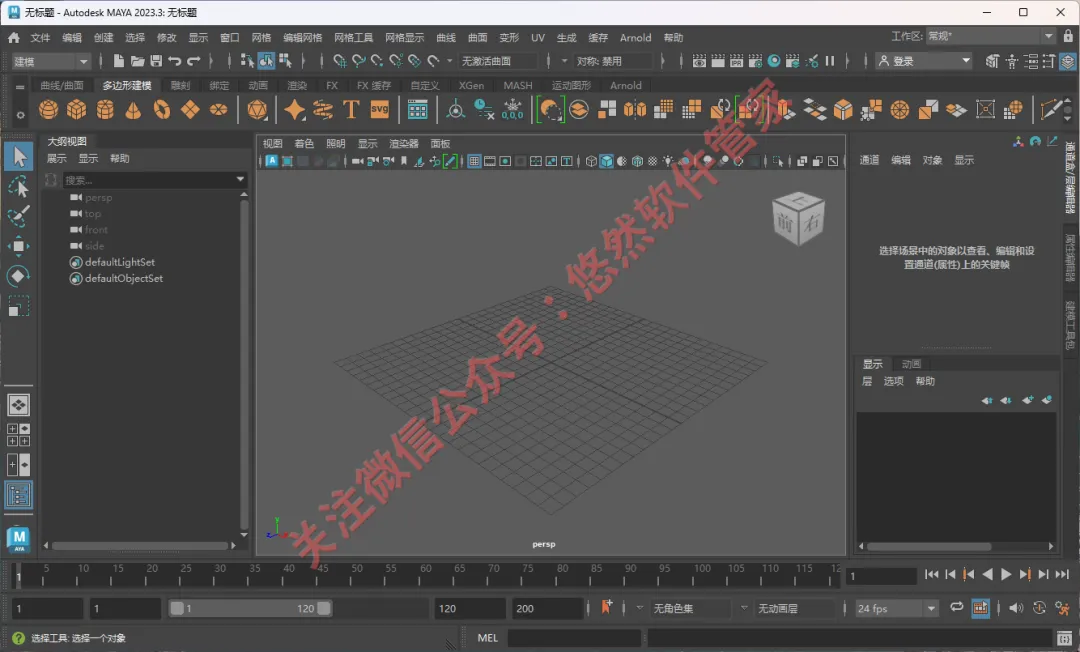Create a polygon cube from the shelf
Image resolution: width=1080 pixels, height=652 pixels.
click(76, 109)
